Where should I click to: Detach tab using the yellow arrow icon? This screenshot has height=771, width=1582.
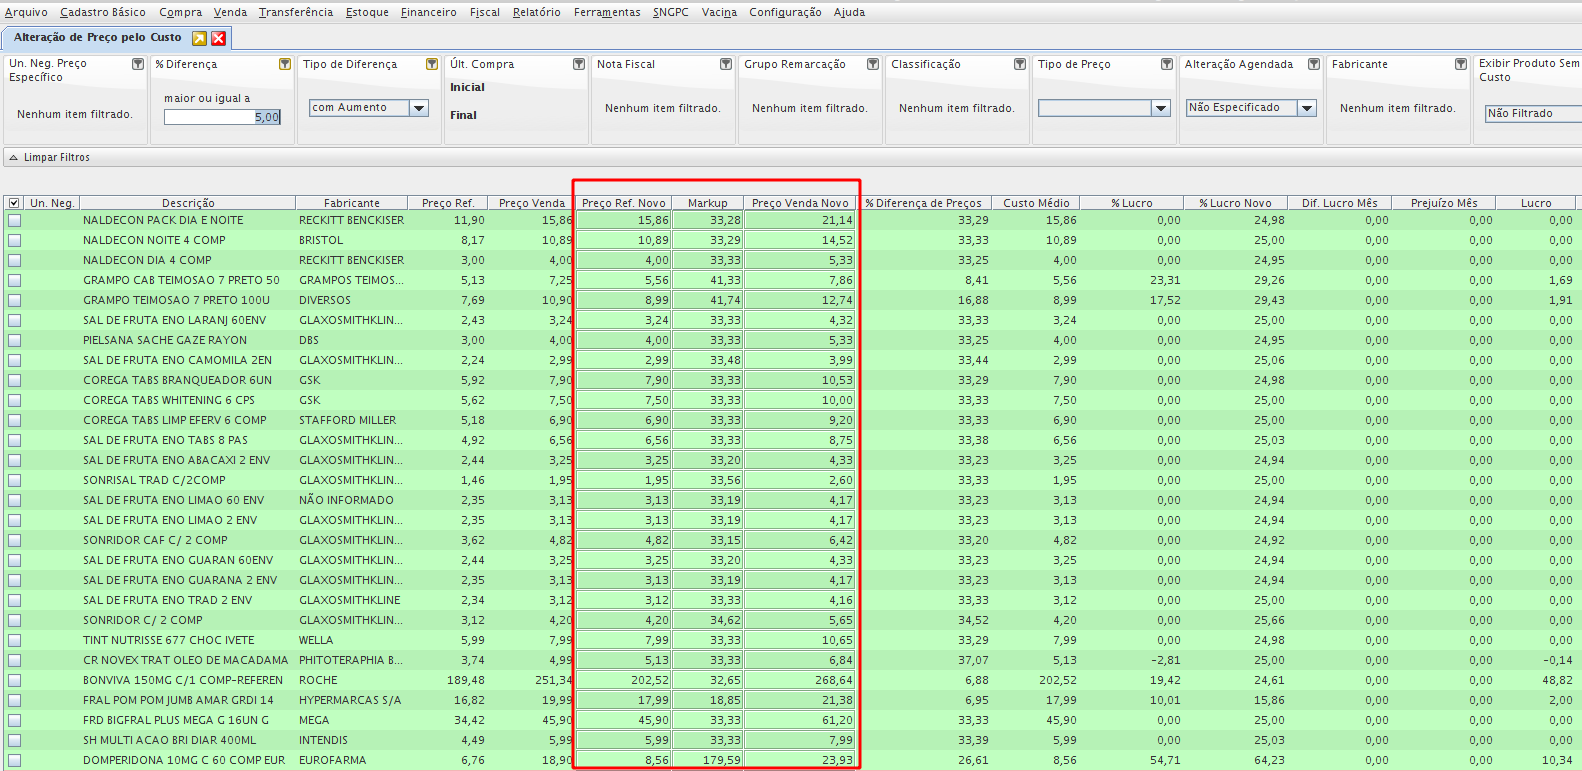point(199,38)
